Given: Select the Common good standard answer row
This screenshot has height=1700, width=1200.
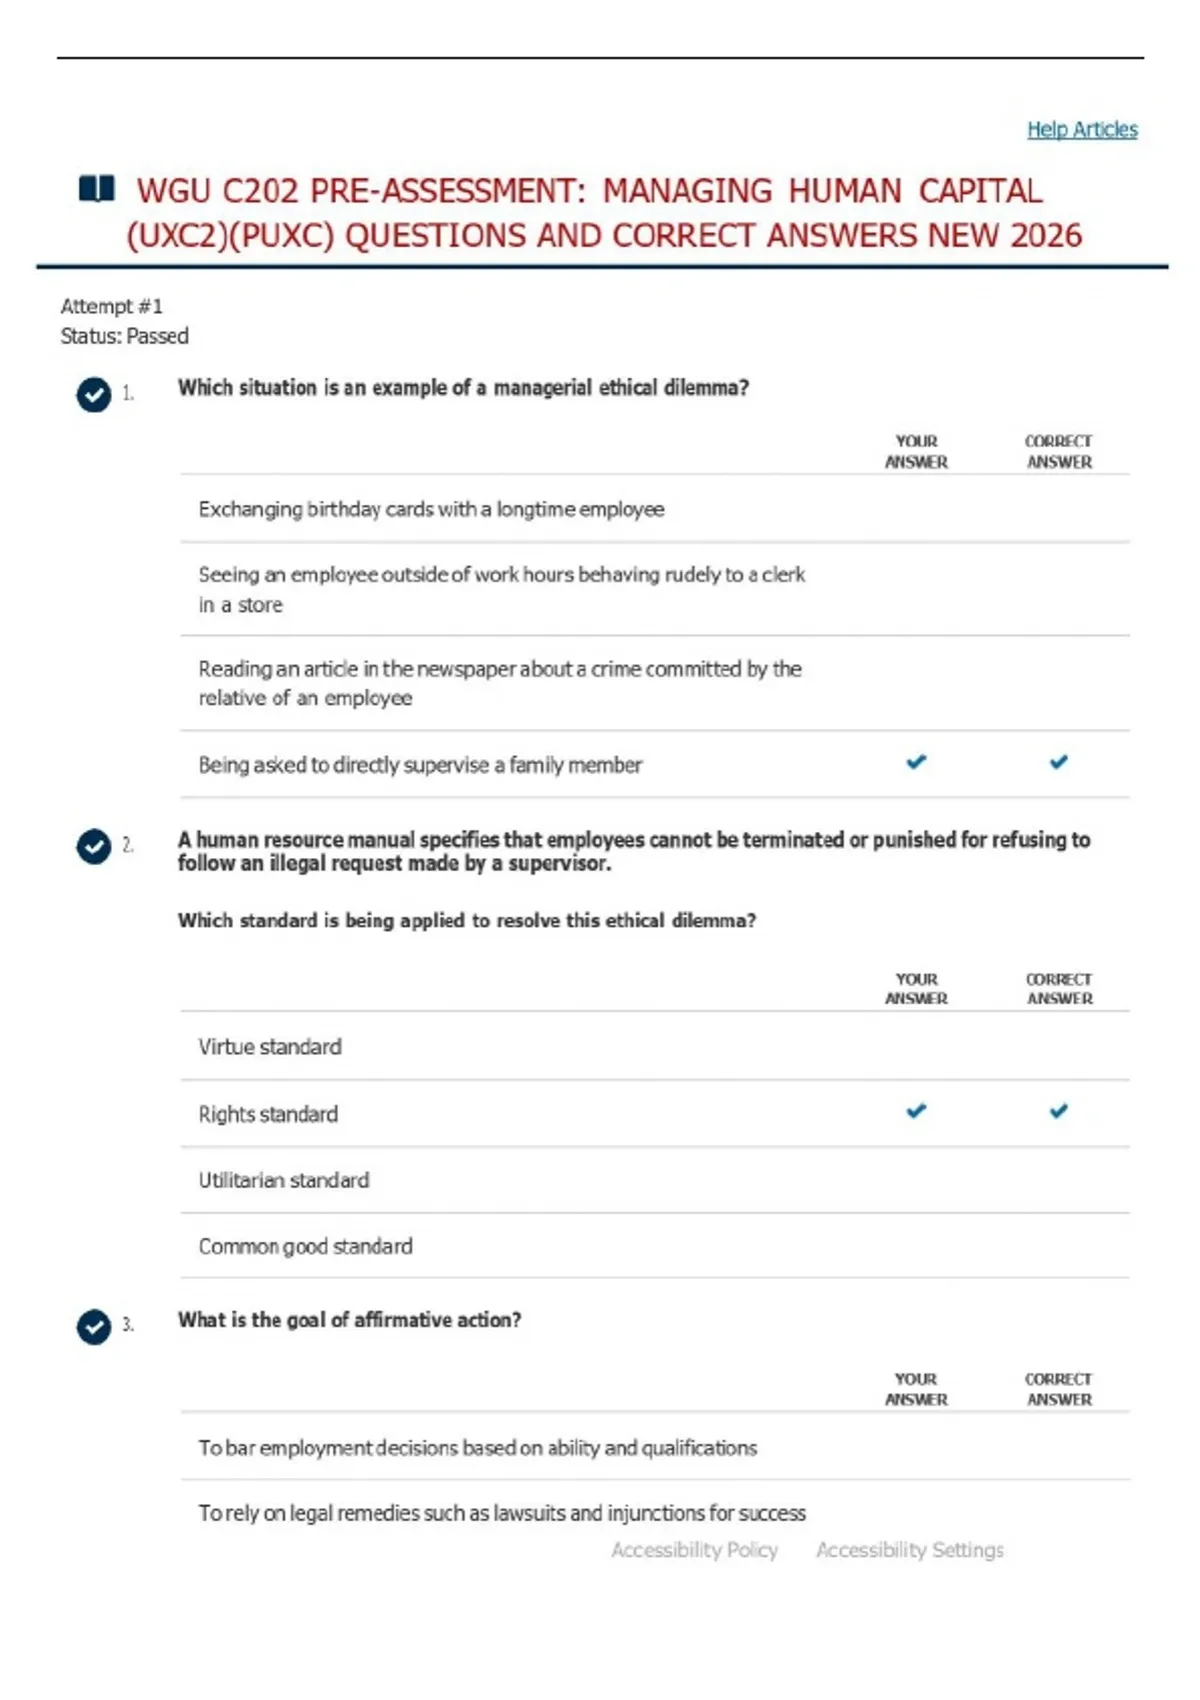Looking at the screenshot, I should (655, 1246).
